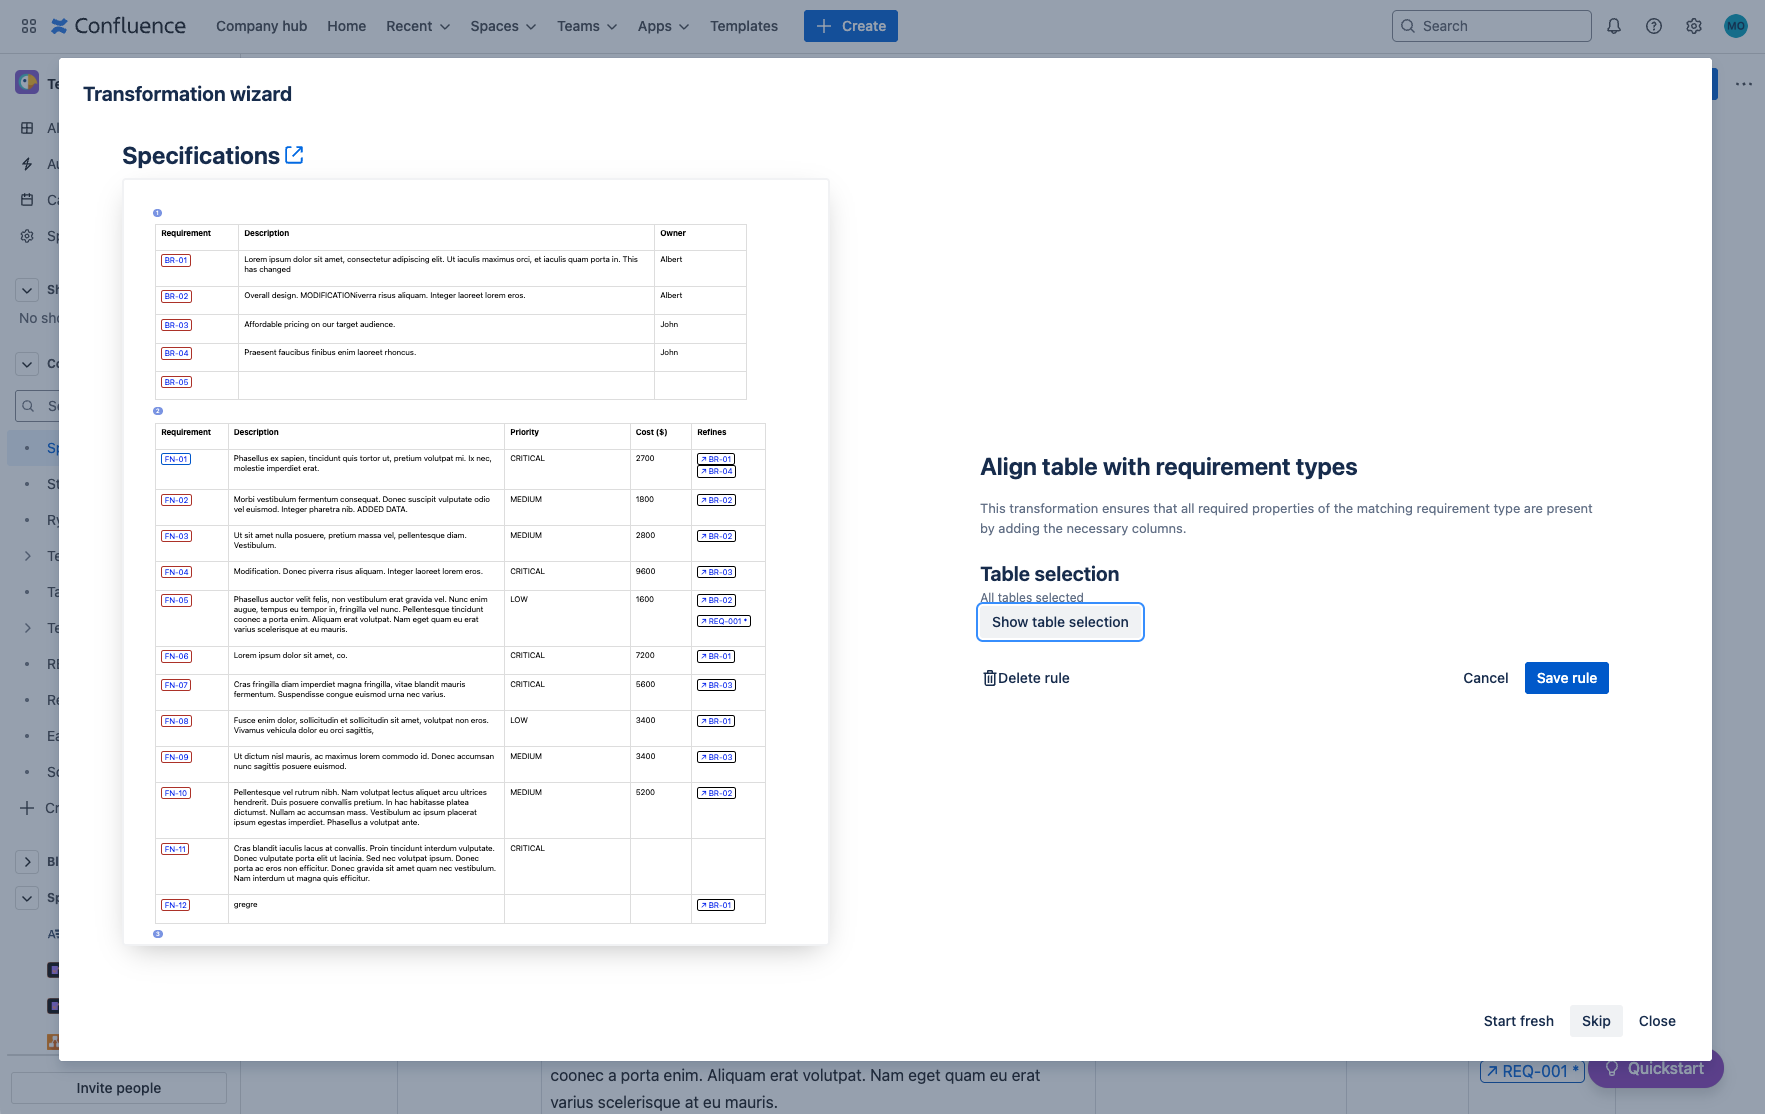The height and width of the screenshot is (1114, 1765).
Task: Click the Search field in the navbar
Action: tap(1491, 26)
